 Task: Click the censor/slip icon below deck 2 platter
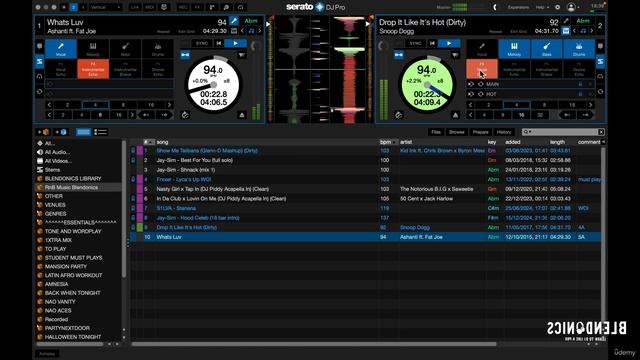[398, 115]
